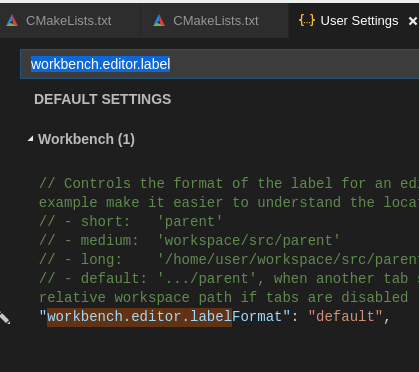The width and height of the screenshot is (419, 372).
Task: Click the DEFAULT SETTINGS heading
Action: click(103, 99)
